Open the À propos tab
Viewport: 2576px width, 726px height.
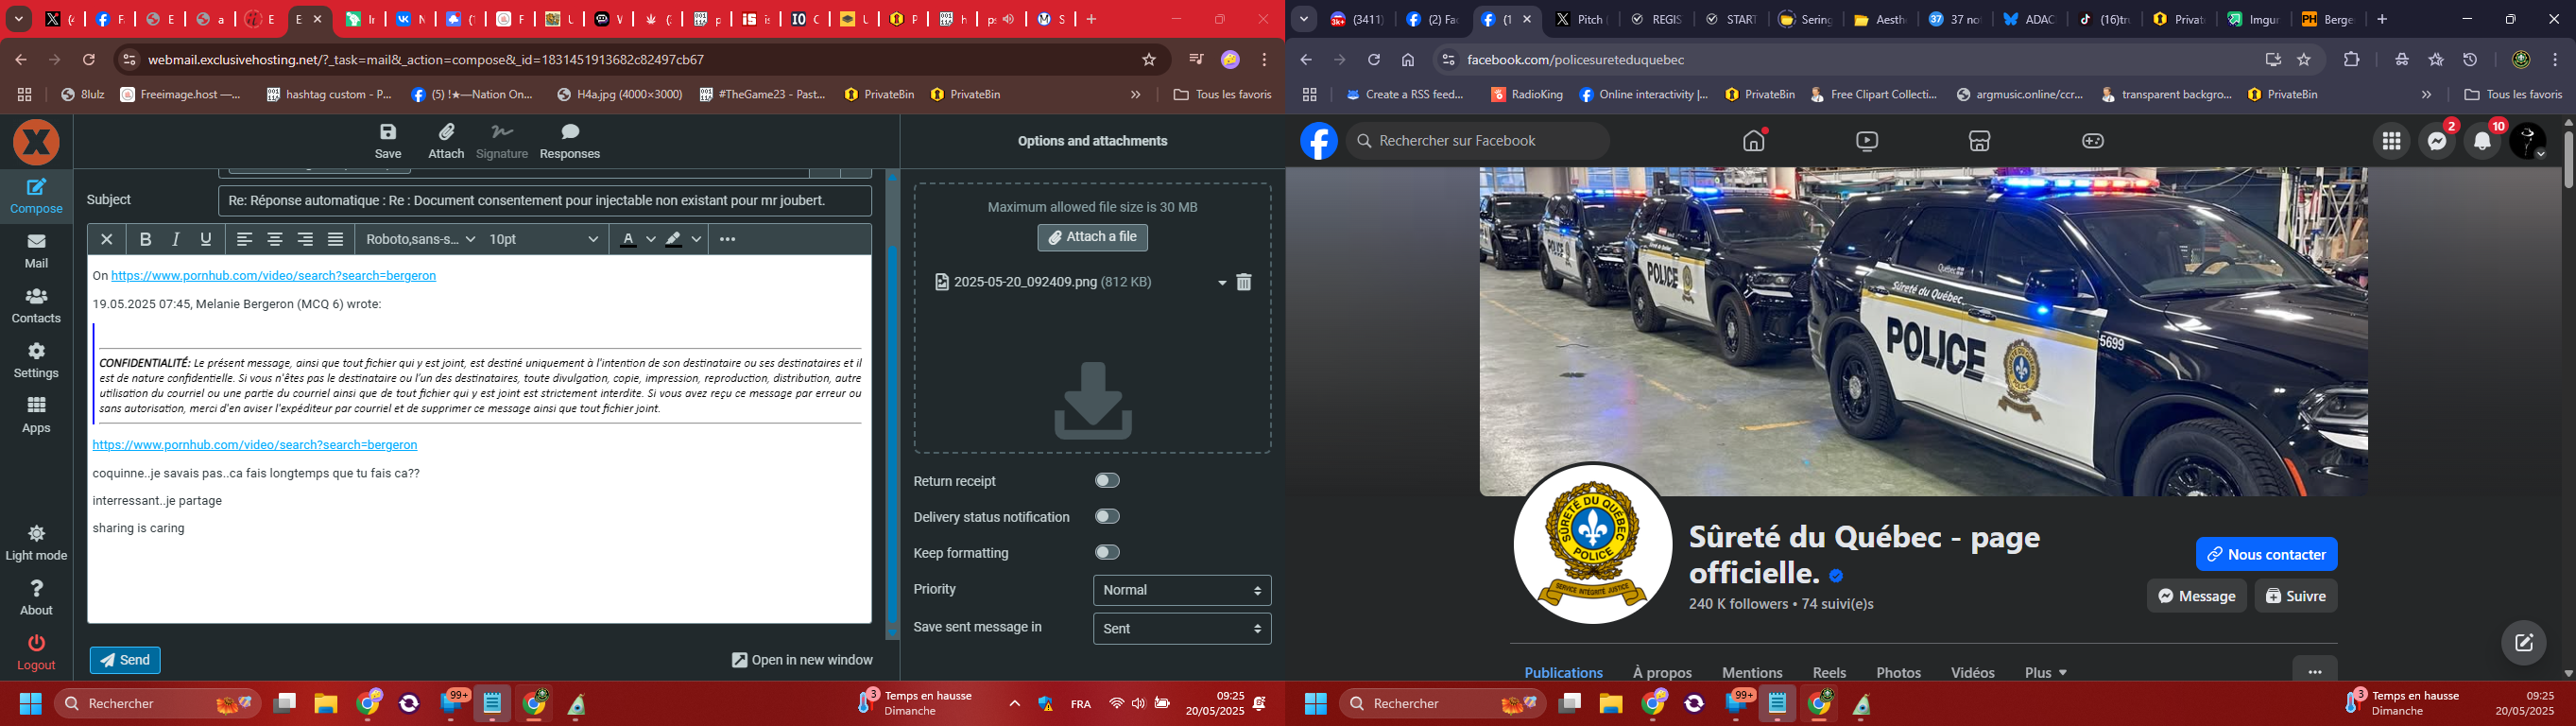(x=1662, y=673)
